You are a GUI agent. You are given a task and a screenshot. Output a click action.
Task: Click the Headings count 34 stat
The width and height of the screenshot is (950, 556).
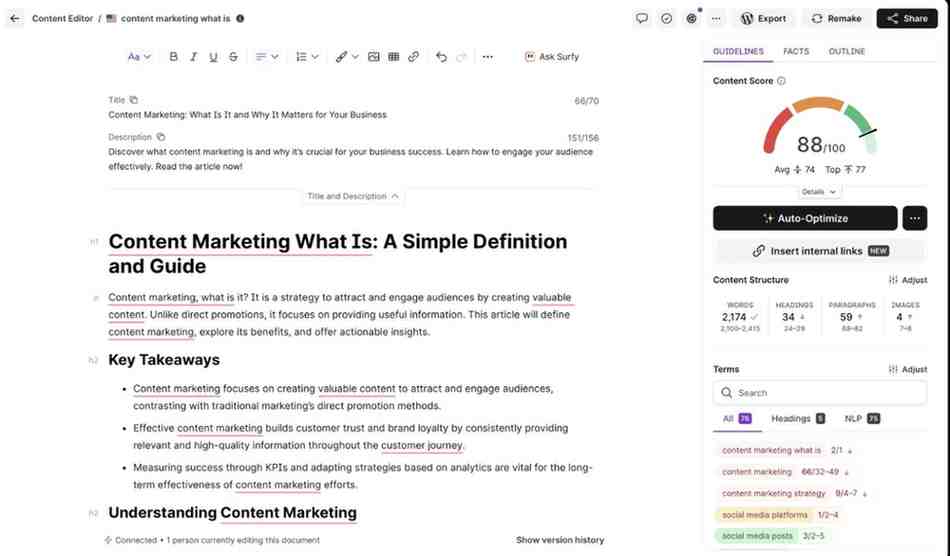[x=794, y=317]
